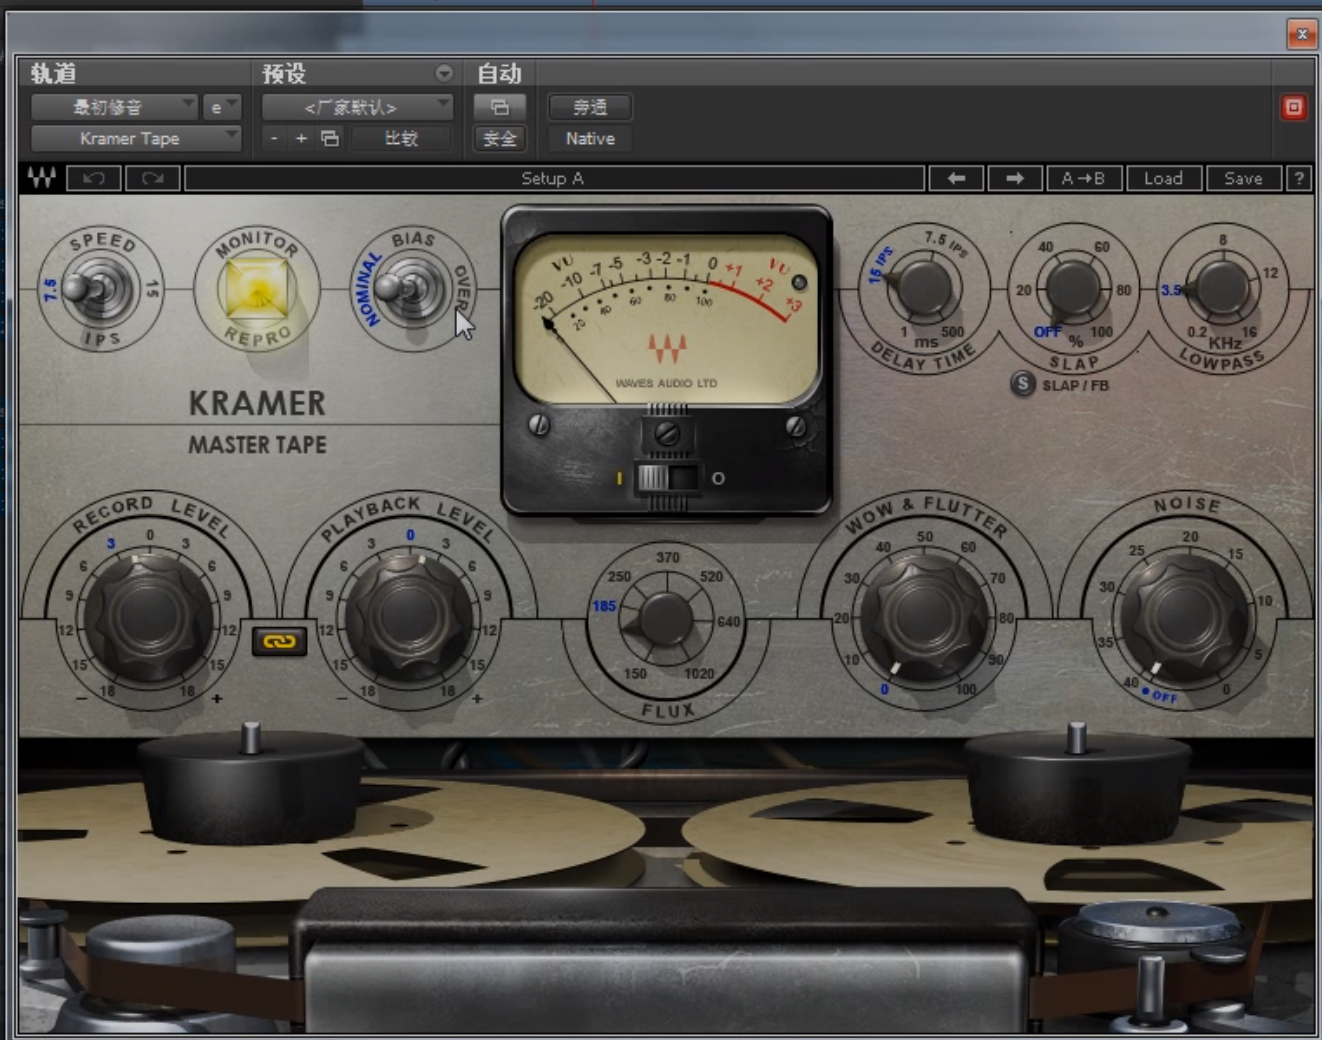Expand the 预设 menu arrow
The height and width of the screenshot is (1040, 1322).
click(x=443, y=74)
